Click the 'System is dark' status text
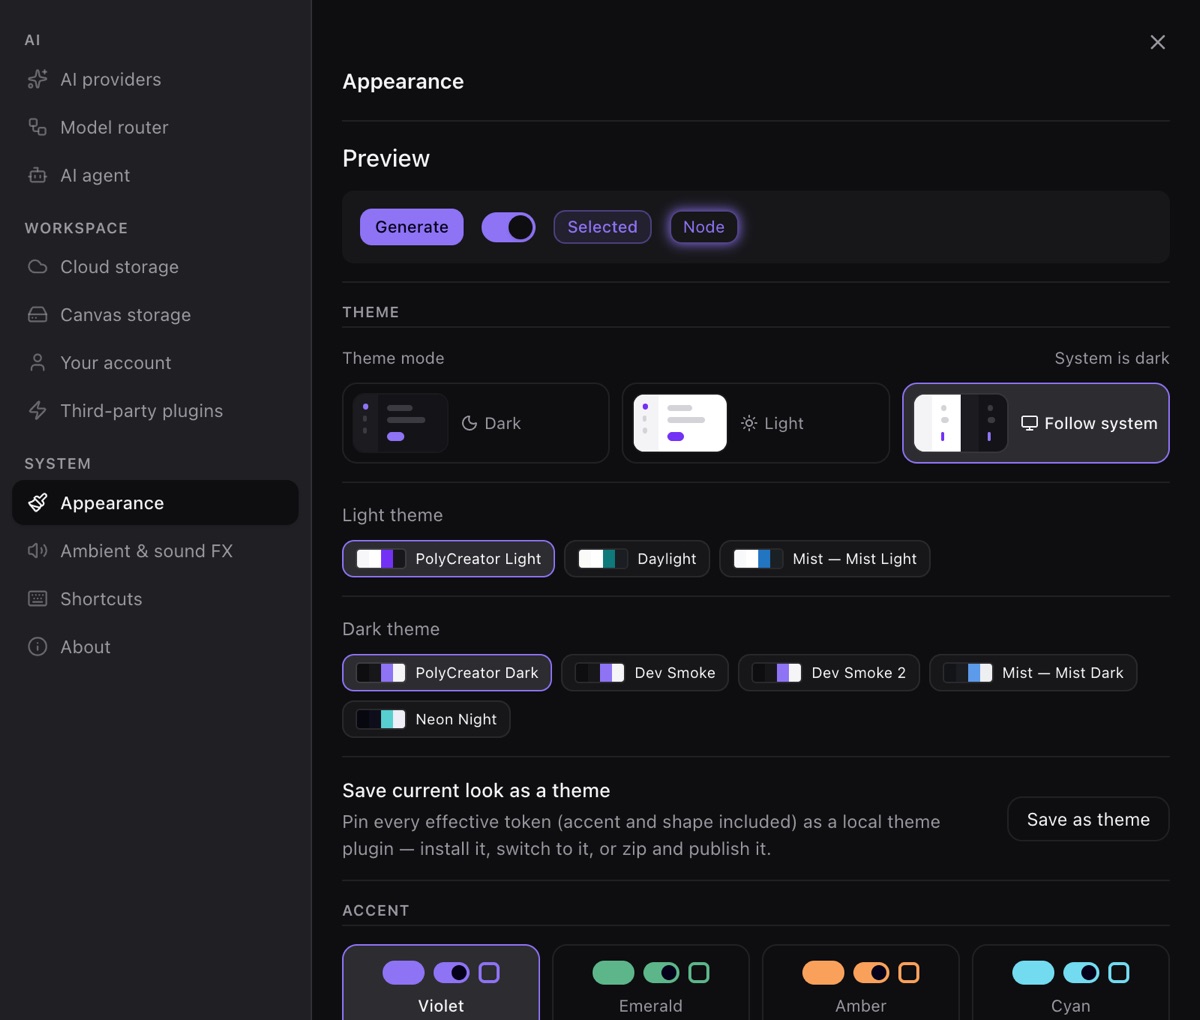The width and height of the screenshot is (1200, 1020). 1112,358
